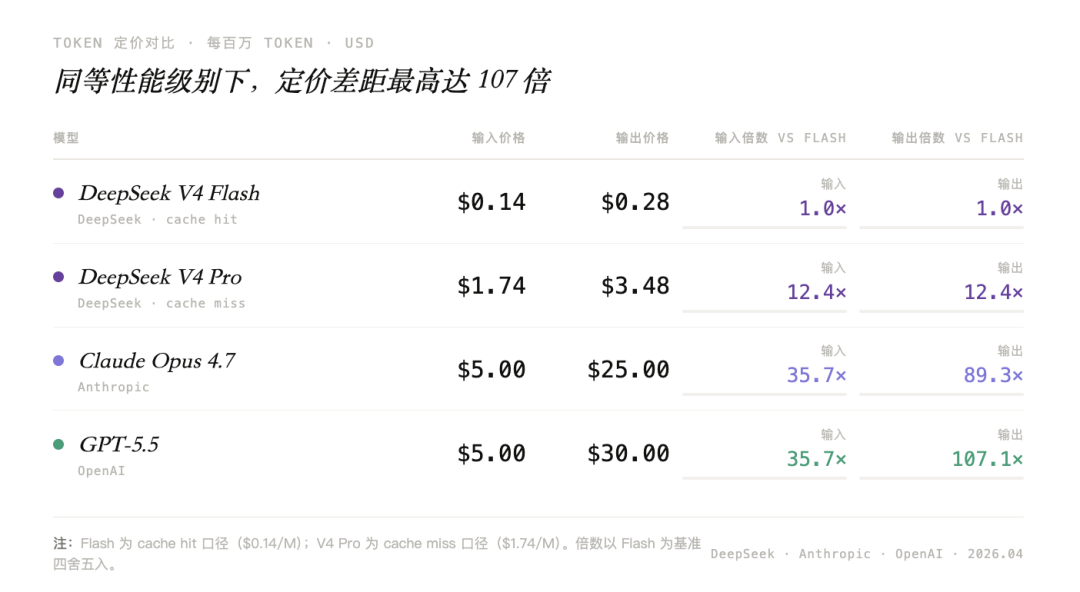Open the Claude Opus 4.7 row title
This screenshot has height=592, width=1080.
[x=157, y=361]
